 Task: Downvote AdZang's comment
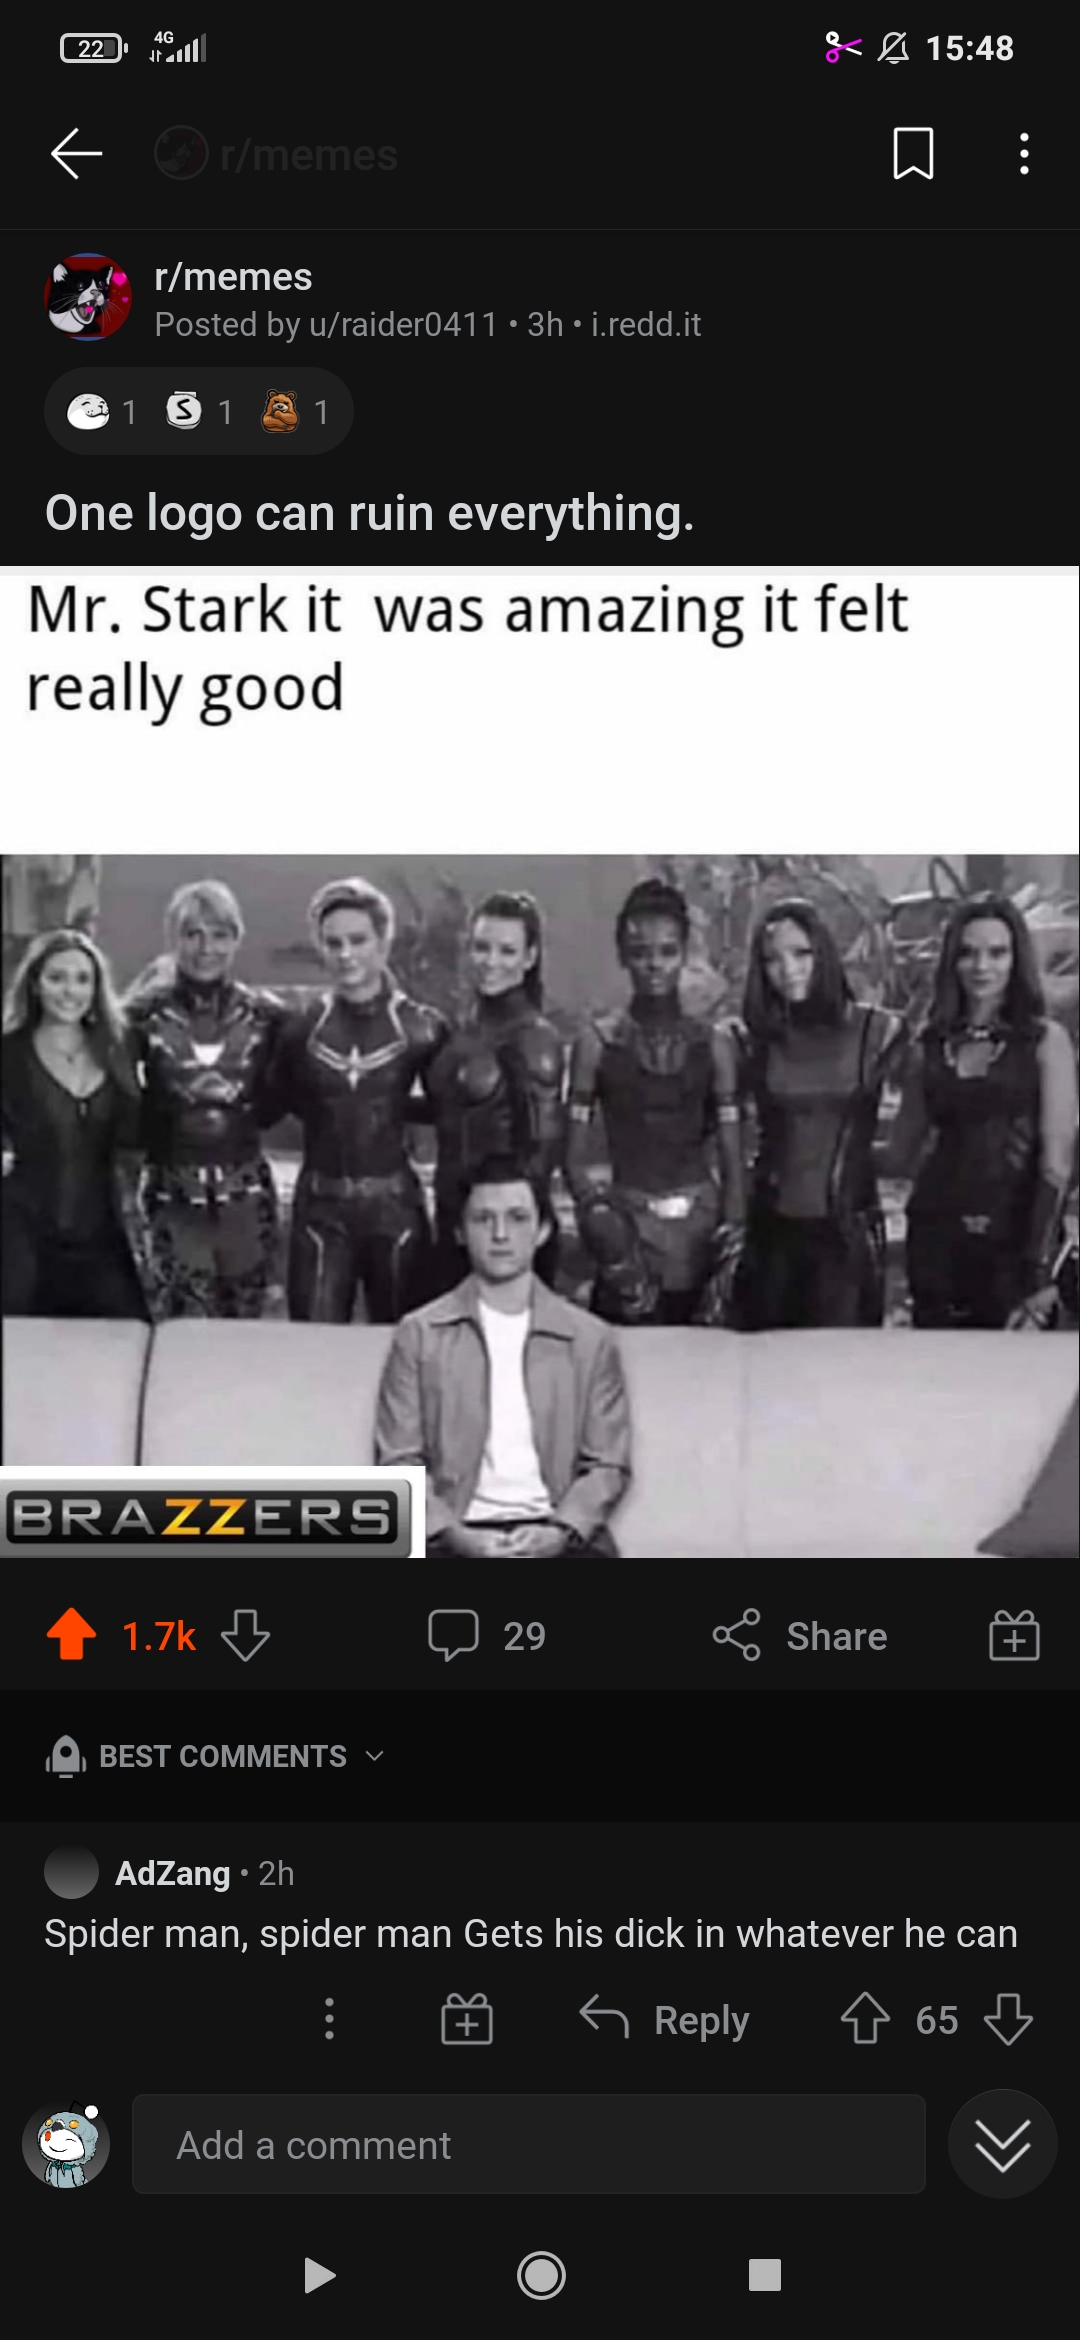1008,2019
